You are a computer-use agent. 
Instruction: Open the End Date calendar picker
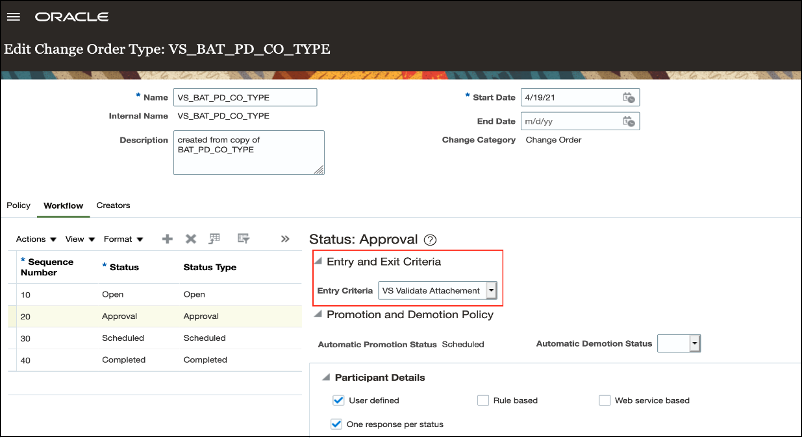tap(629, 121)
